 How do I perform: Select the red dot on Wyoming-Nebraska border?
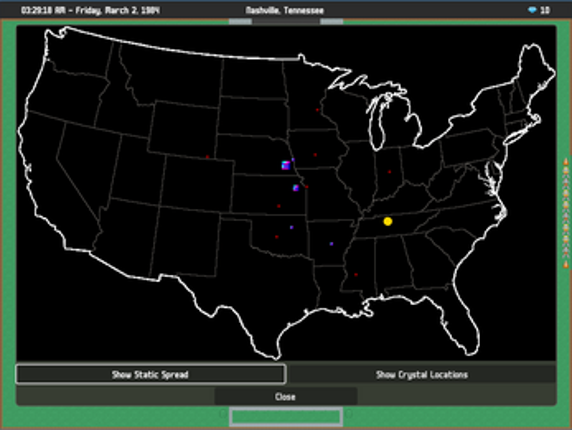tap(207, 157)
